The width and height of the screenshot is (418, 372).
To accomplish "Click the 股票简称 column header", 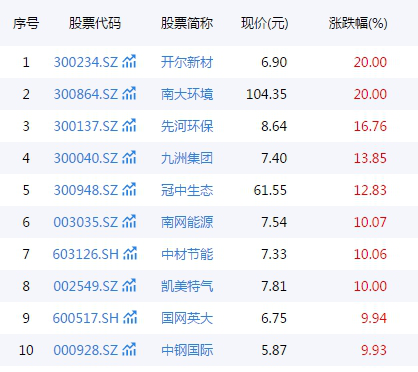I will [187, 23].
